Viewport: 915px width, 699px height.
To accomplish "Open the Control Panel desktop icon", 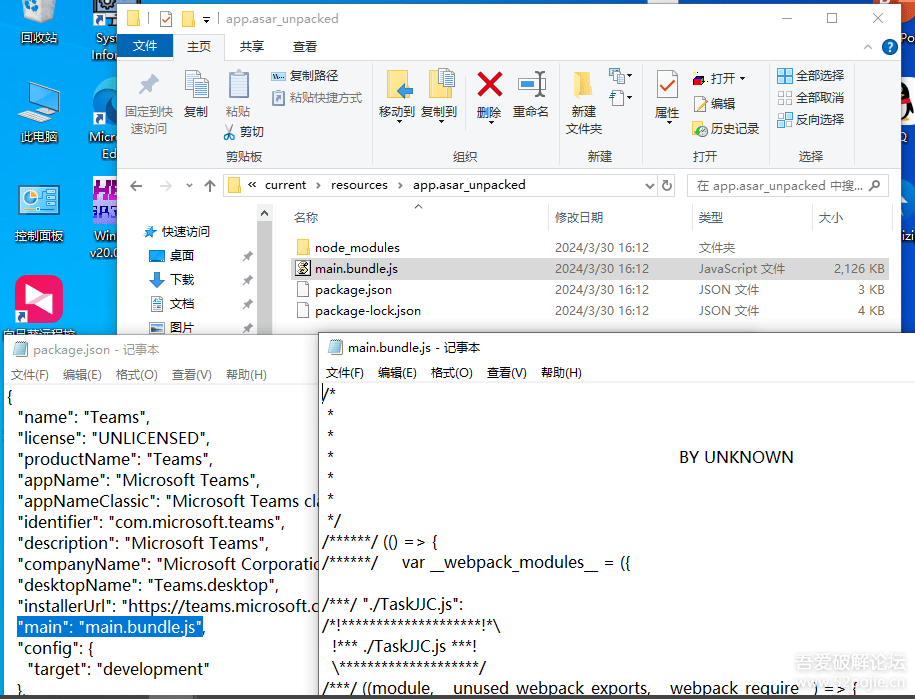I will 39,213.
